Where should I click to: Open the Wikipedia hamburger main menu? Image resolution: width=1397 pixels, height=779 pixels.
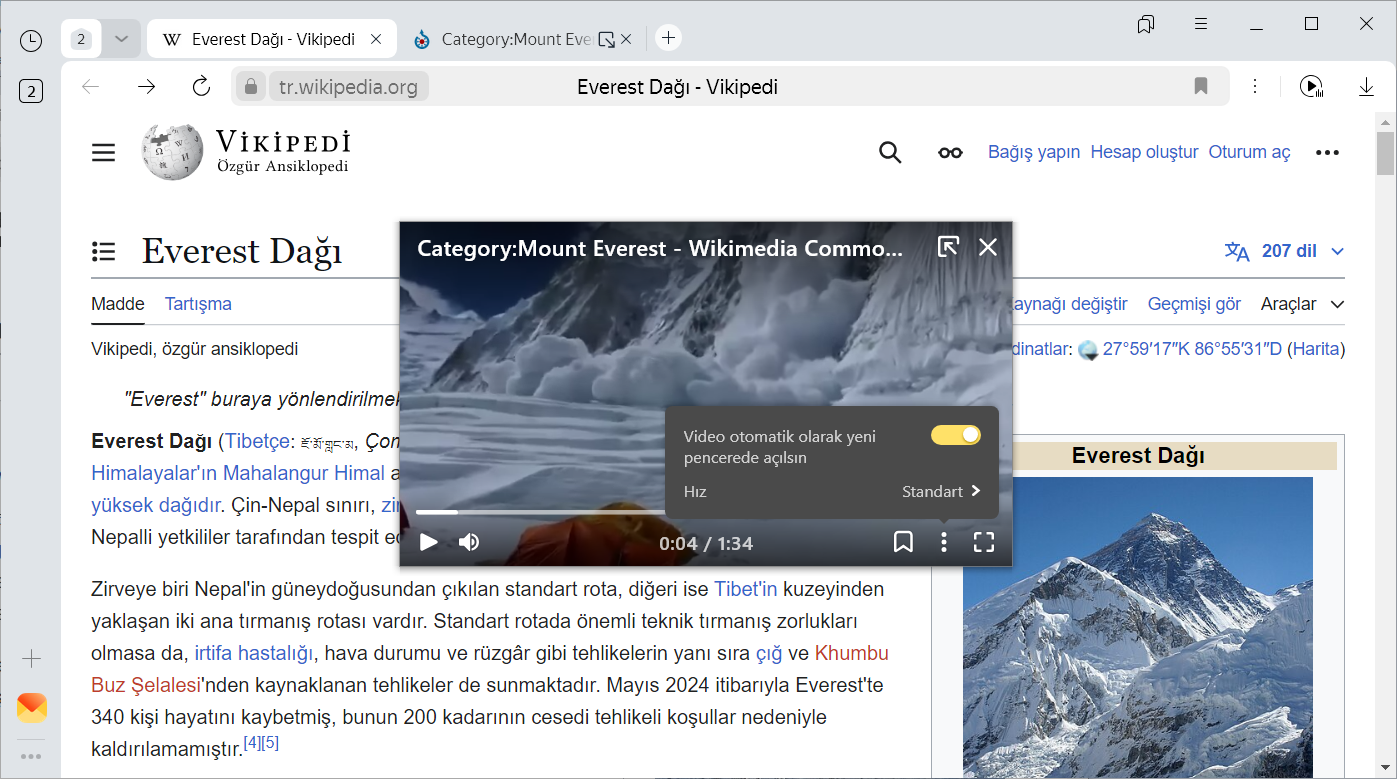[x=104, y=152]
